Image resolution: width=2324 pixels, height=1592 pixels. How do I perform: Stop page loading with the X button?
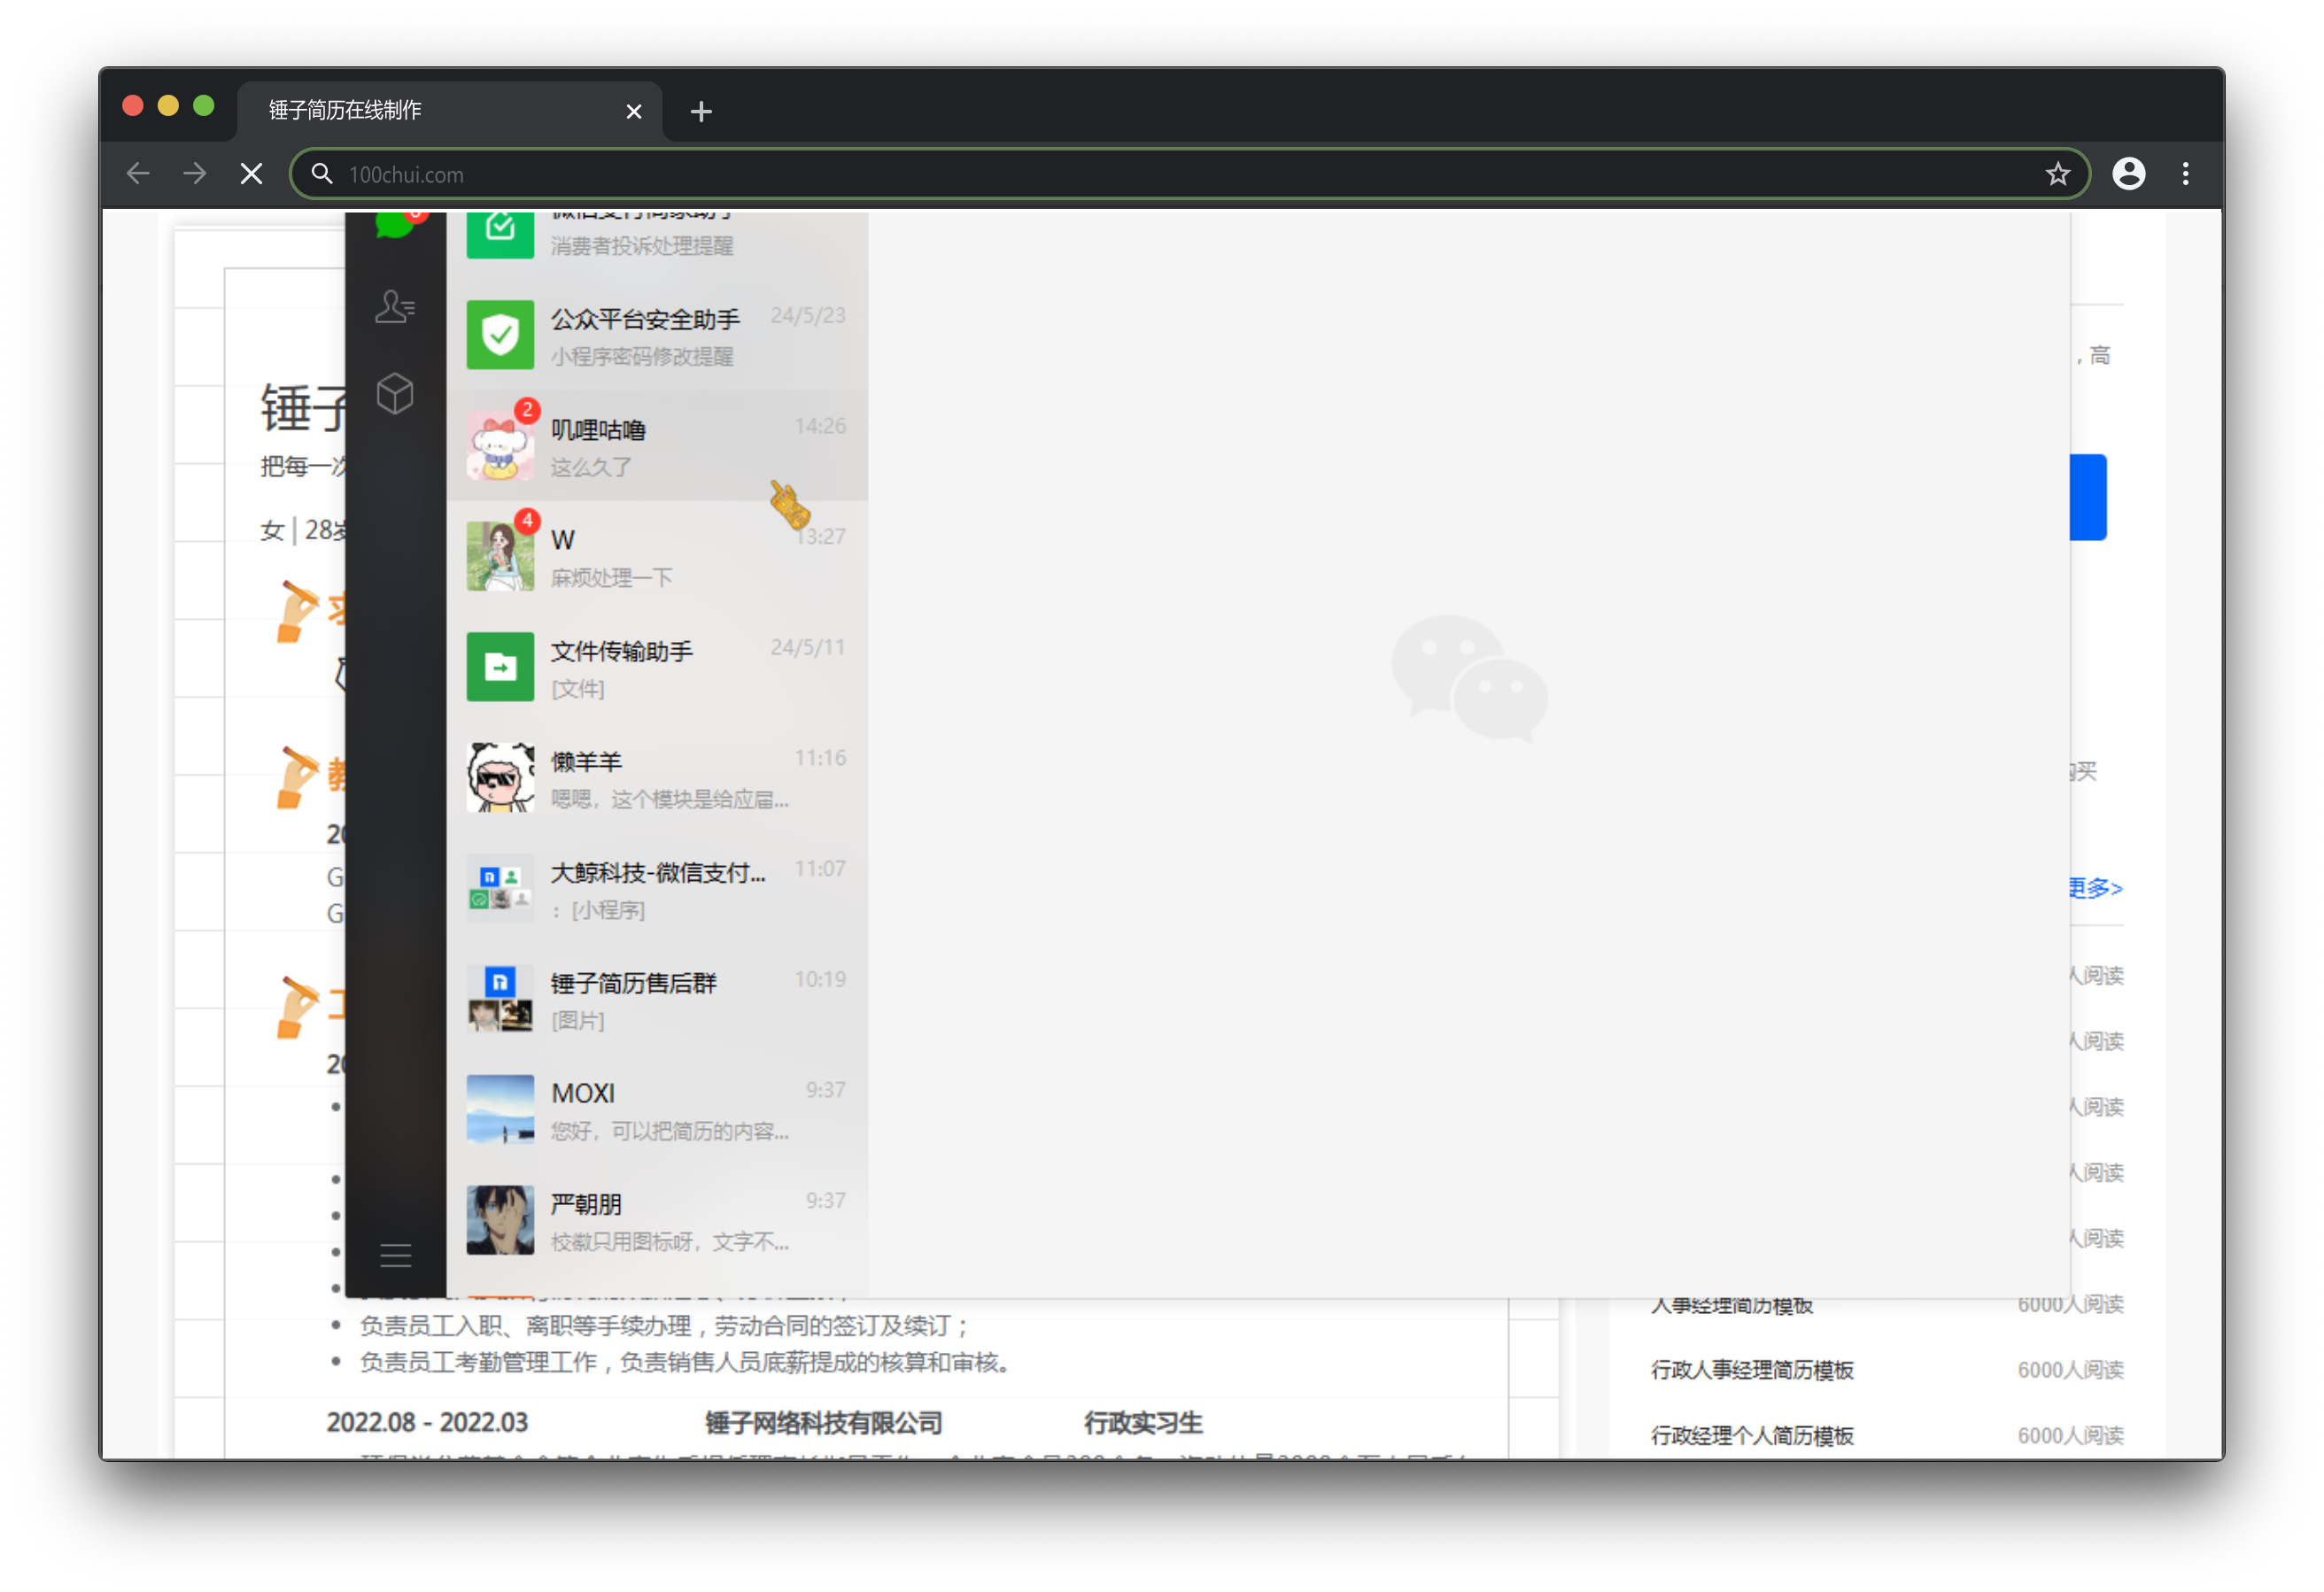(252, 174)
